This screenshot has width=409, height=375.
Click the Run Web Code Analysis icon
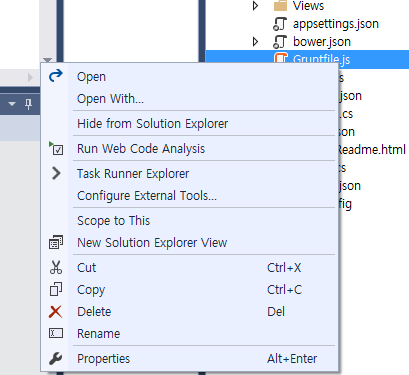click(x=56, y=148)
